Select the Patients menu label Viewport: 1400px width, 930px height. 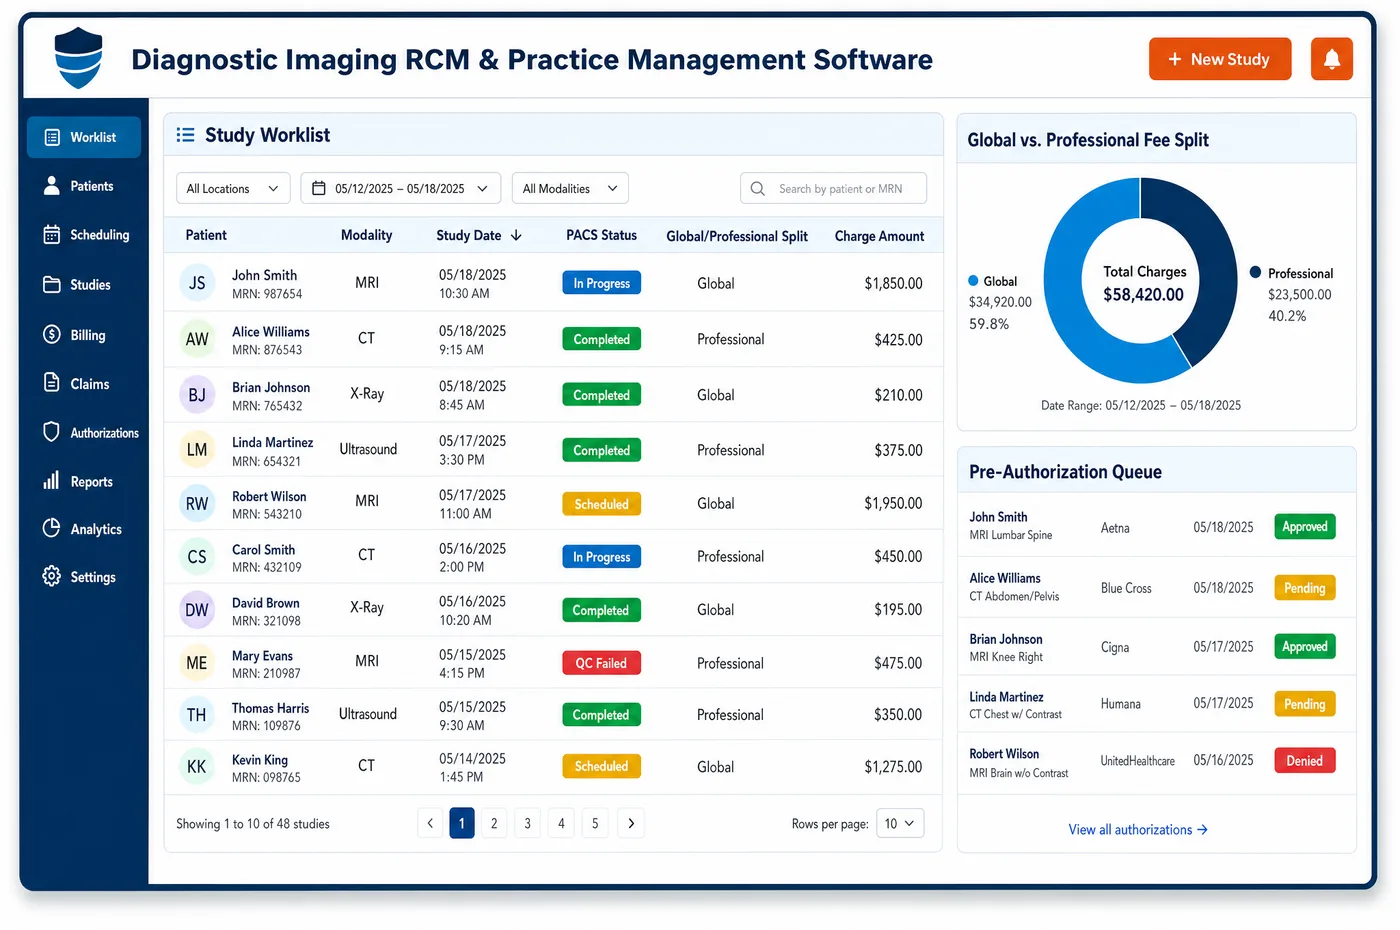point(92,186)
